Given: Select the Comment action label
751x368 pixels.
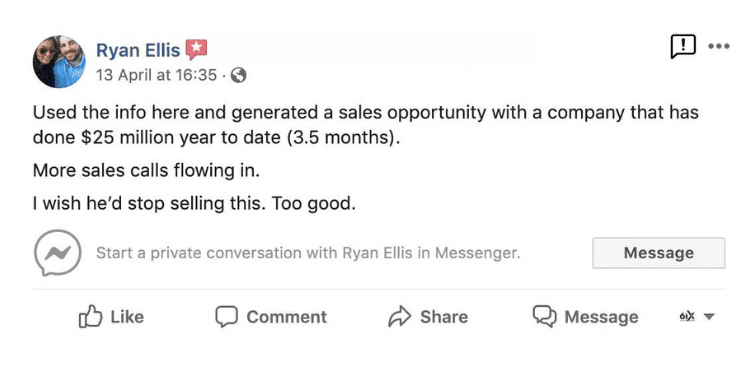Looking at the screenshot, I should pyautogui.click(x=286, y=317).
